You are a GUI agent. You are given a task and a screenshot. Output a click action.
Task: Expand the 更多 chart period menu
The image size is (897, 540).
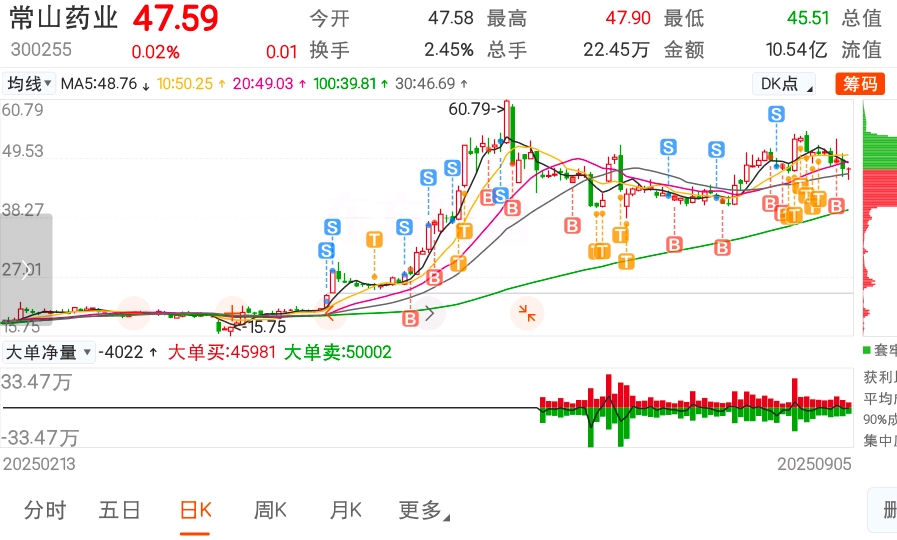(424, 510)
